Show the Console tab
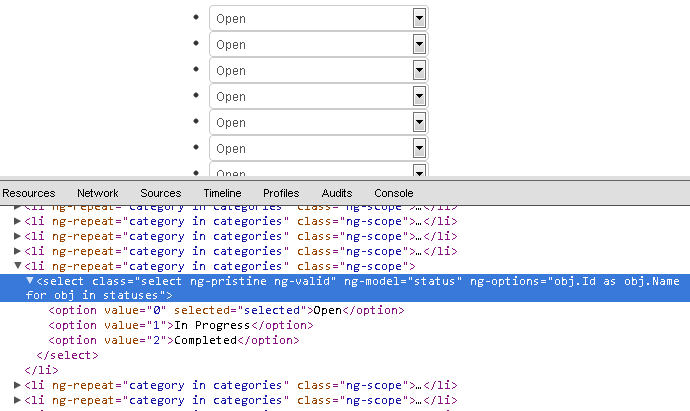 tap(394, 193)
